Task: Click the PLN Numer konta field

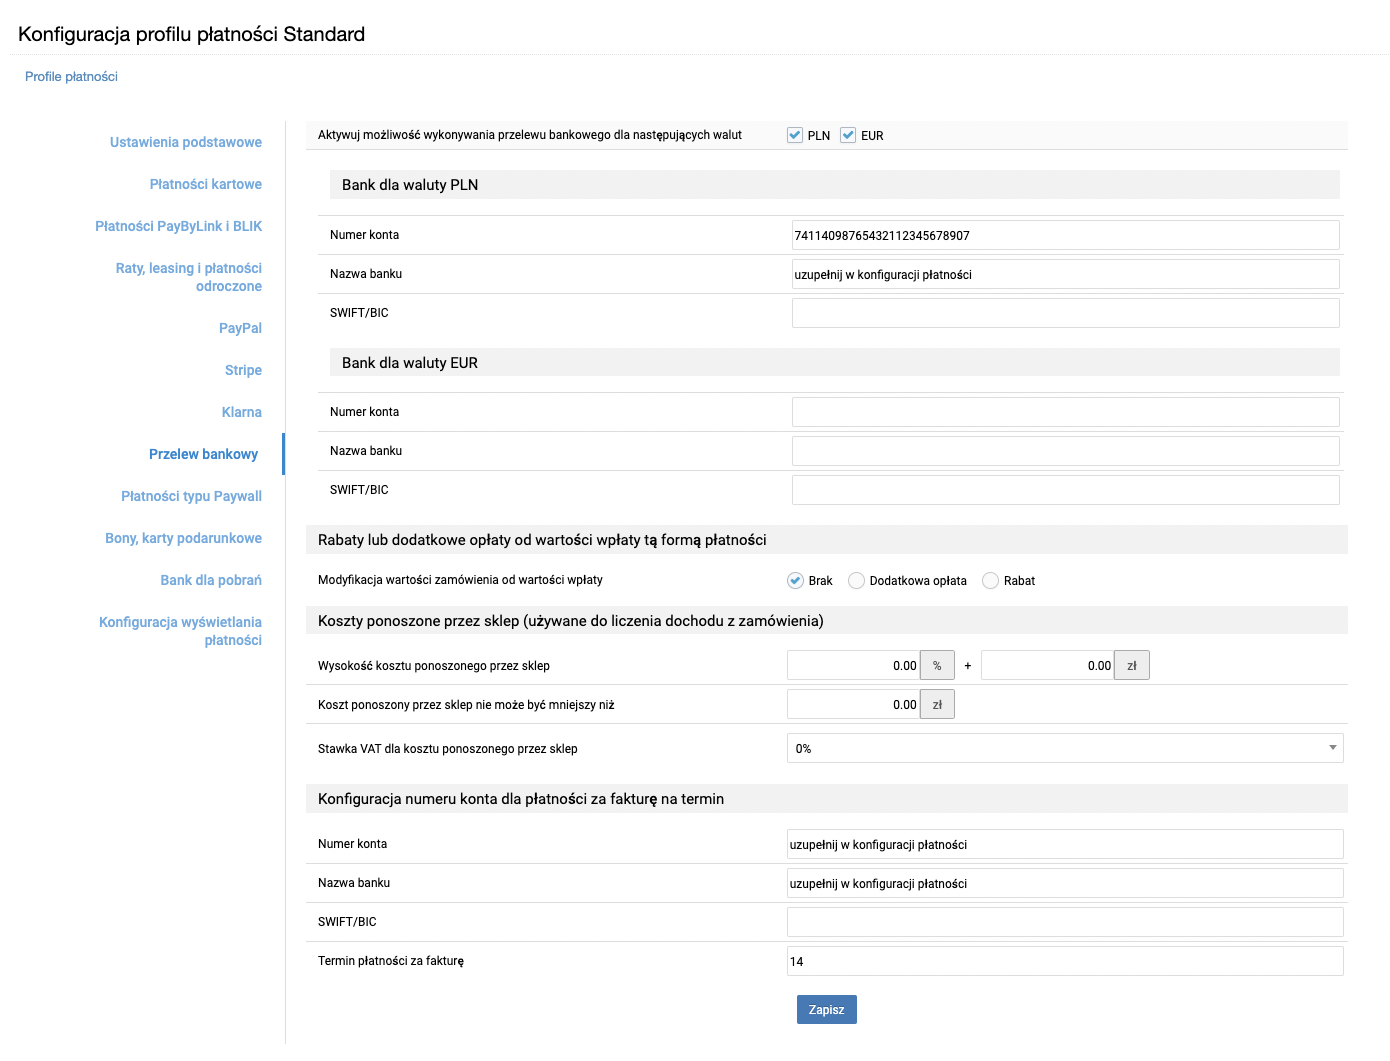Action: 1066,235
